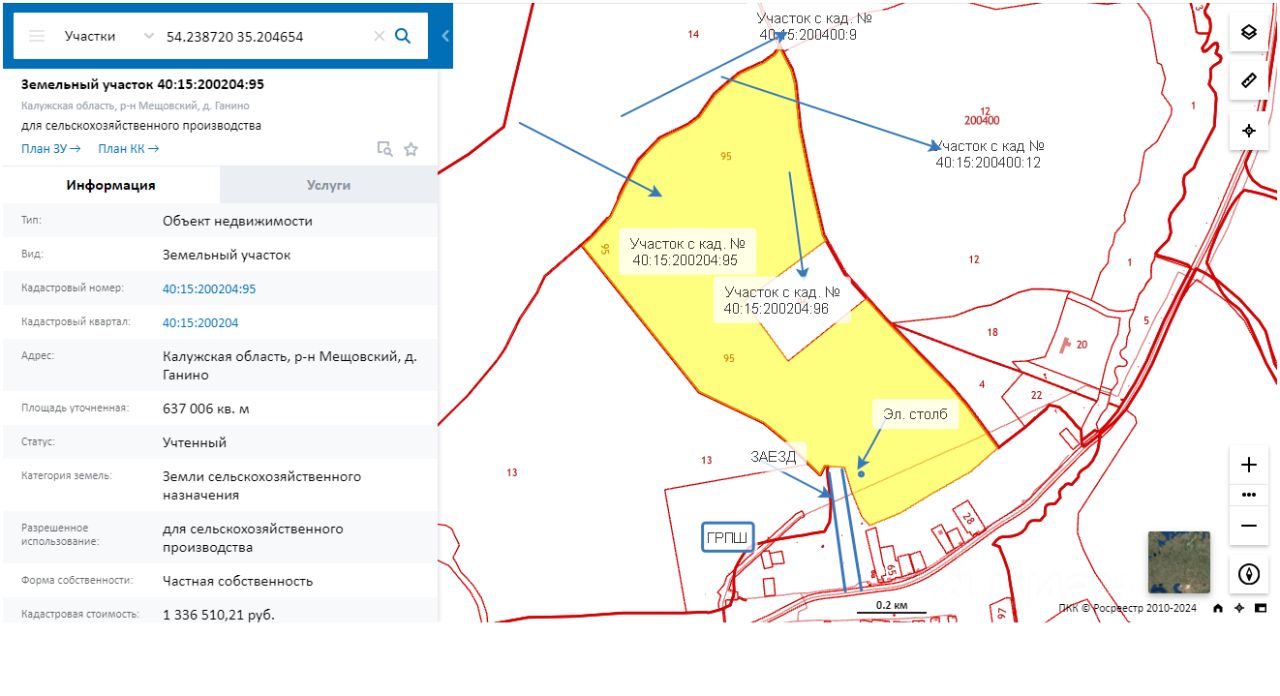The height and width of the screenshot is (696, 1280).
Task: Switch to the Информация tab
Action: tap(111, 185)
